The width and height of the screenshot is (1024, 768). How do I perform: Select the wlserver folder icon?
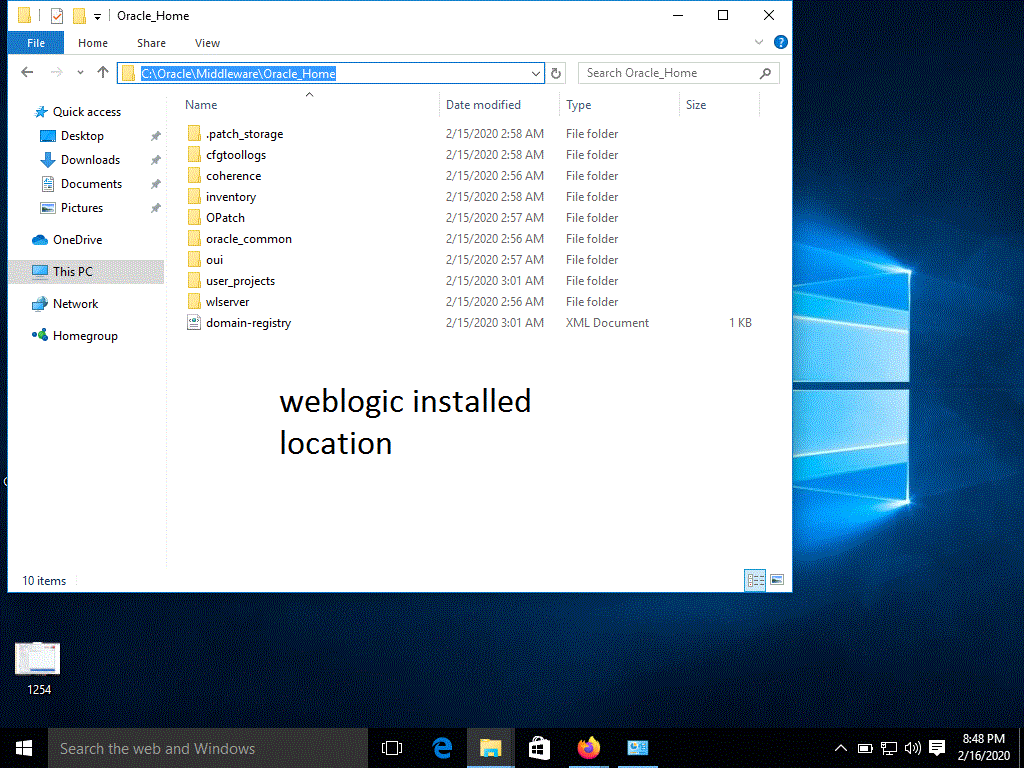point(194,302)
